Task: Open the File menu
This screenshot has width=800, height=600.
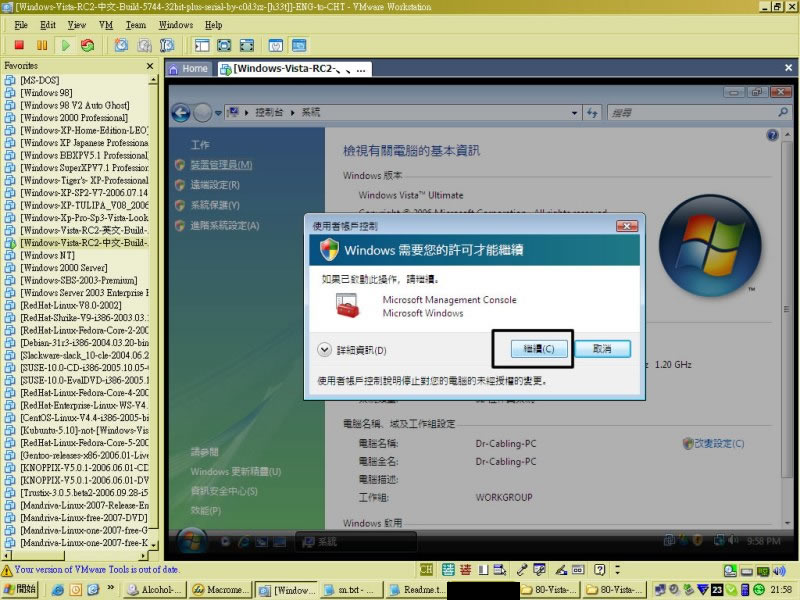Action: point(21,24)
